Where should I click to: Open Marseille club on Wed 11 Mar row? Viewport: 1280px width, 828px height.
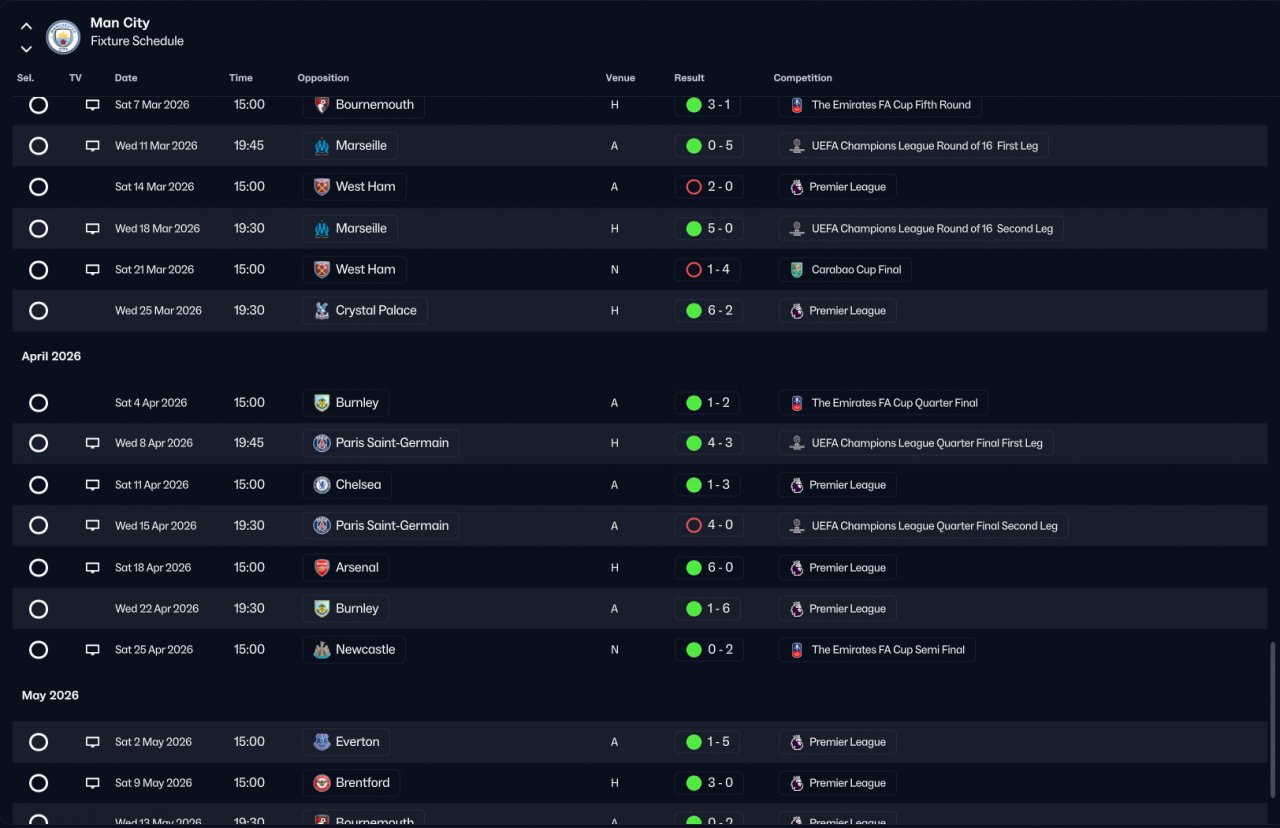[x=350, y=146]
